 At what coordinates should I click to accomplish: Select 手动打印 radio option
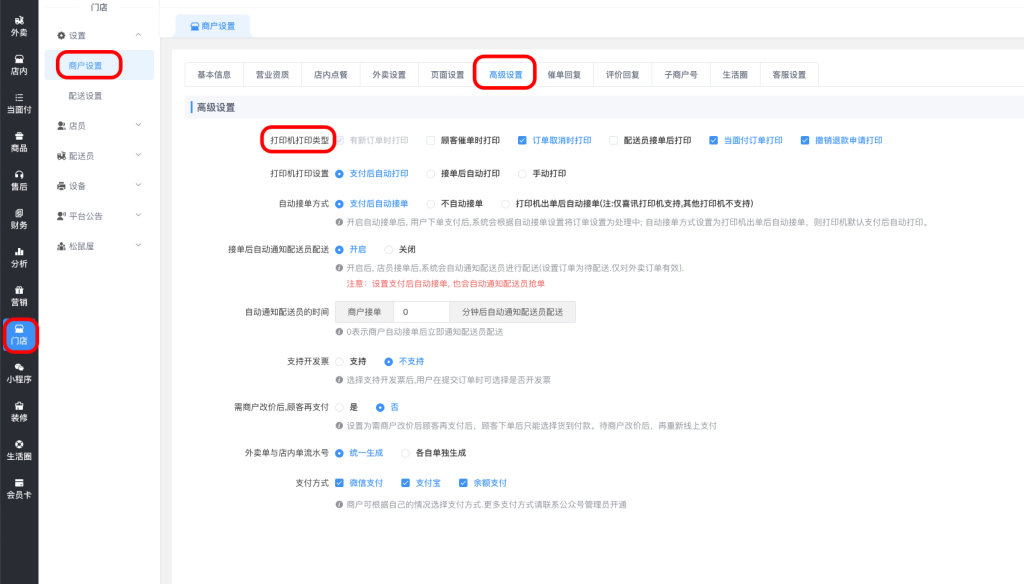(523, 173)
